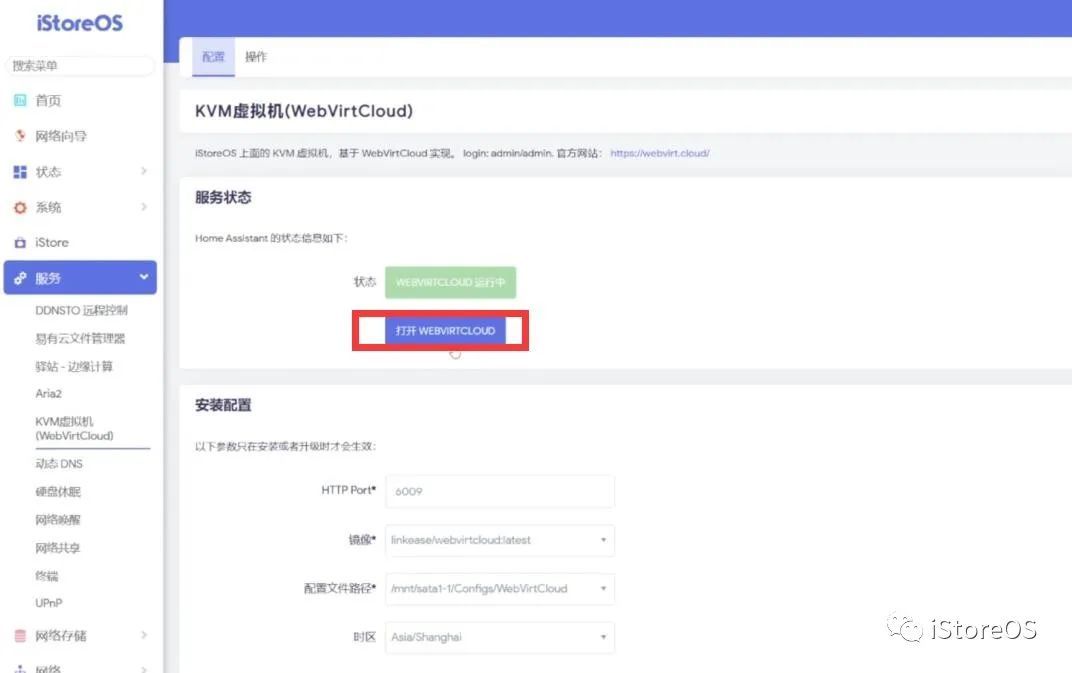Click the iStoreOS logo
The image size is (1072, 673).
tap(79, 23)
